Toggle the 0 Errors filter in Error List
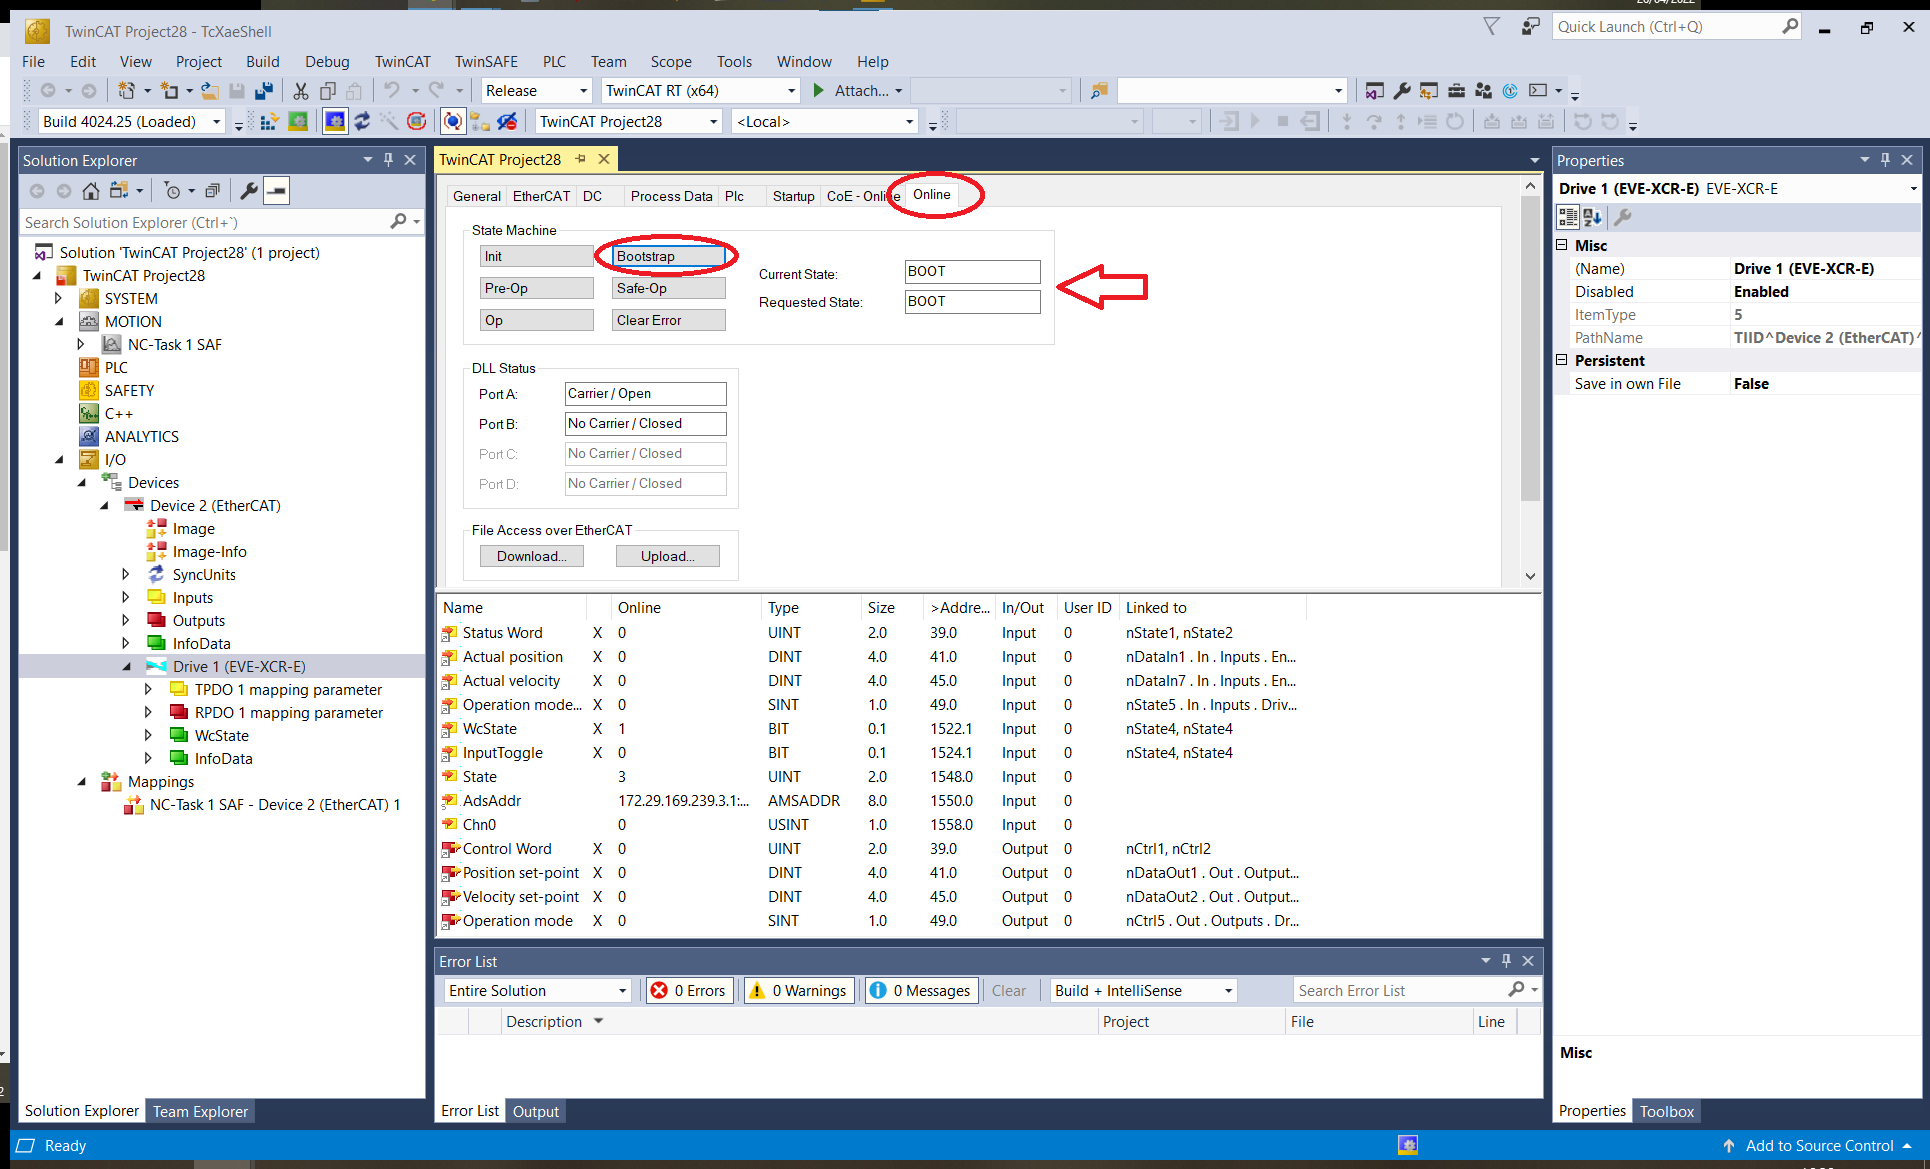 tap(688, 990)
